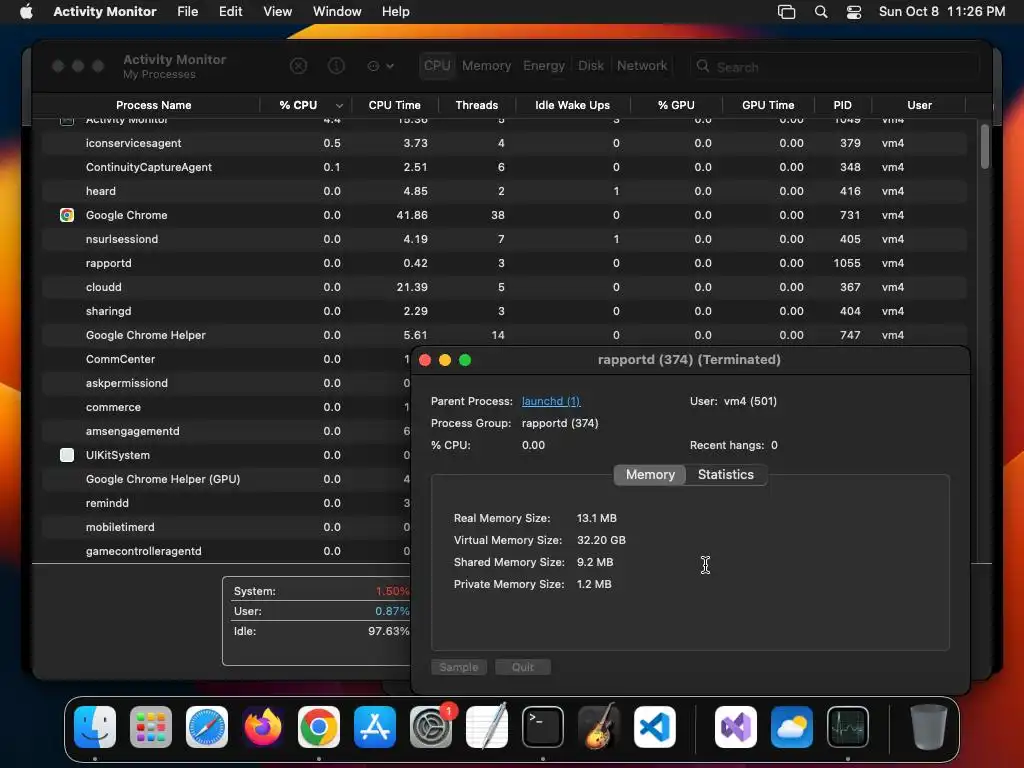
Task: Open Visual Studio from the Dock
Action: [736, 727]
